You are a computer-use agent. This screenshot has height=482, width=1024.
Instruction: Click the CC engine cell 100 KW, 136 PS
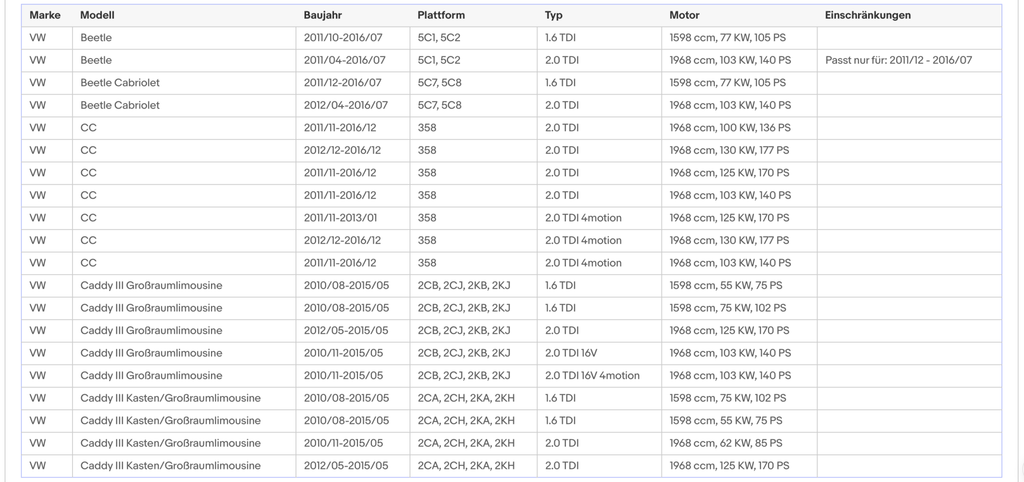pyautogui.click(x=739, y=128)
